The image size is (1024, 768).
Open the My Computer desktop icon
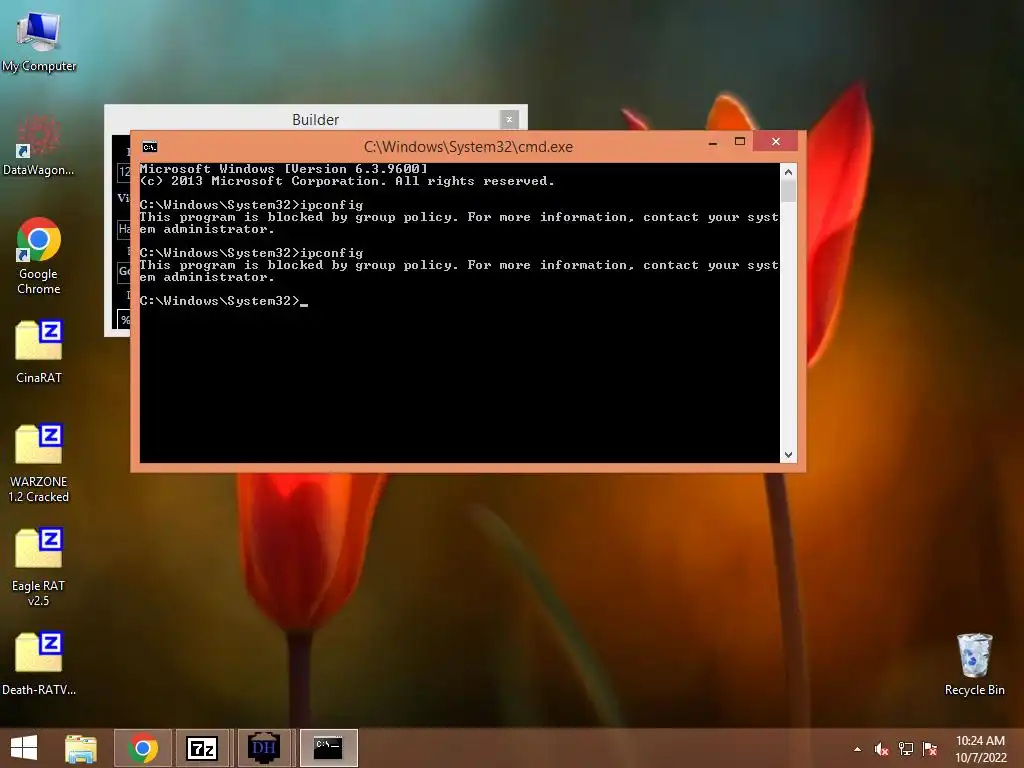pos(39,41)
